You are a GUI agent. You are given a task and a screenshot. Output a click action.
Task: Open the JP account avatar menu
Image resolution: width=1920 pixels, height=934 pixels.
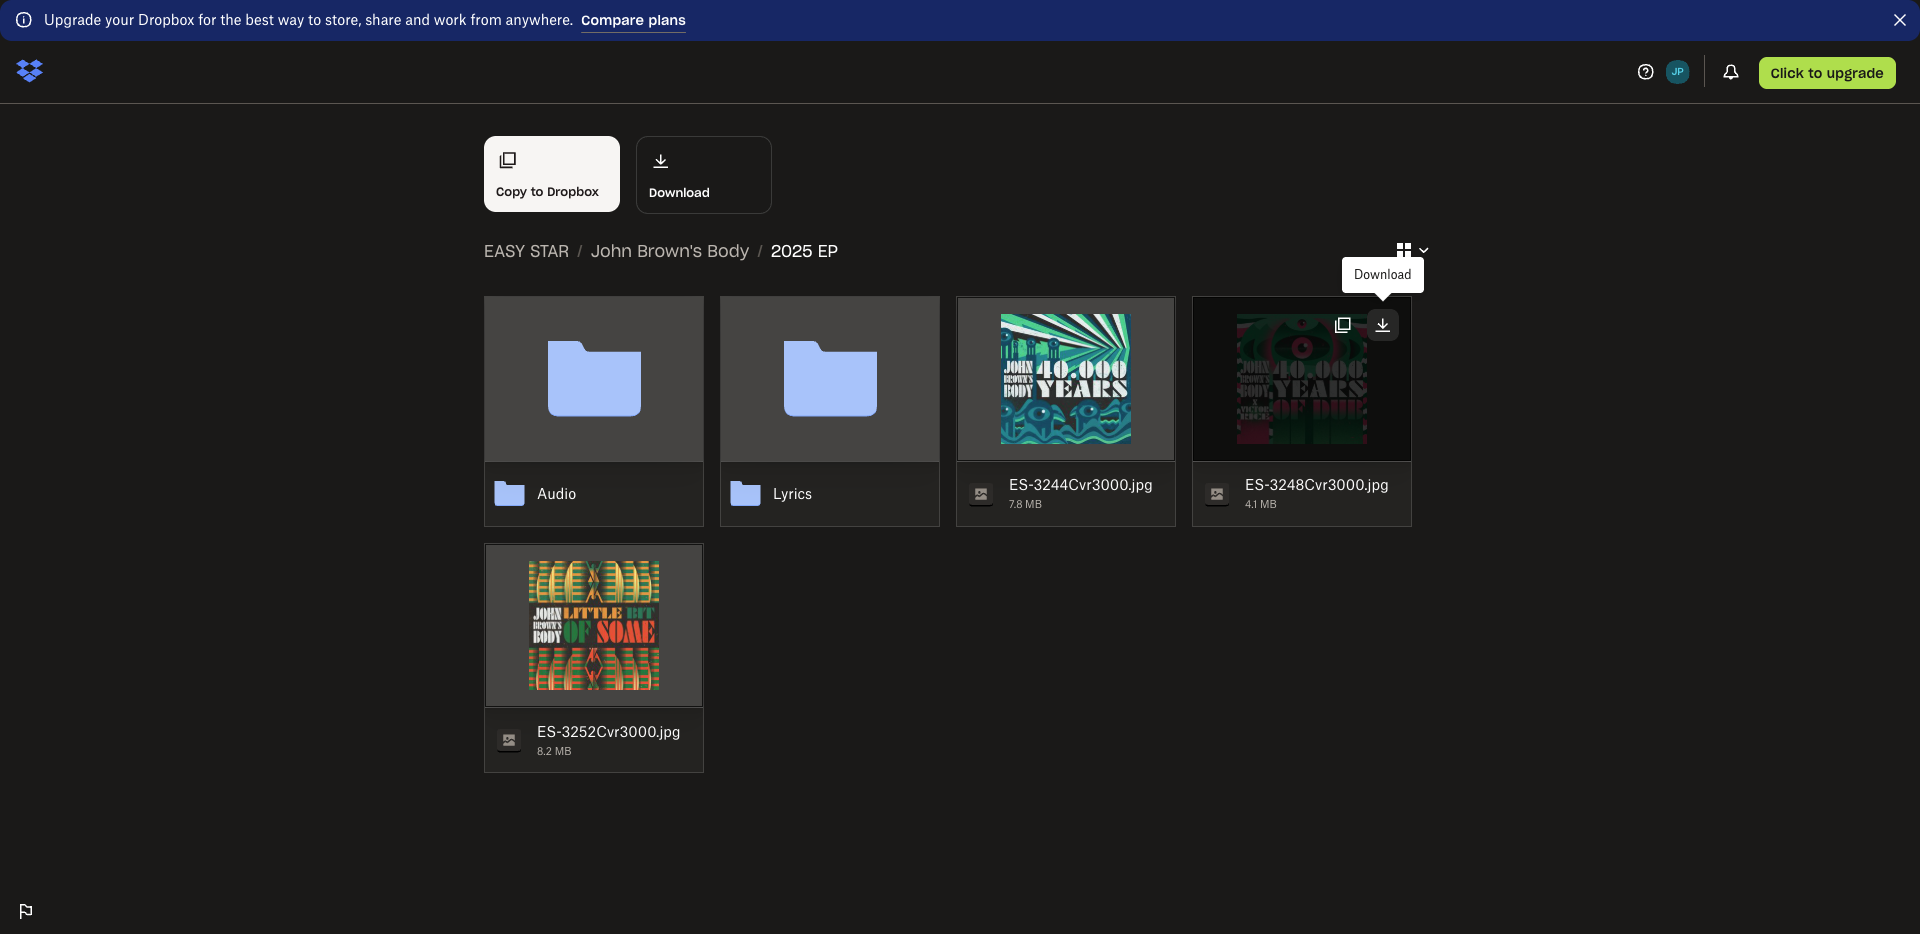coord(1677,72)
